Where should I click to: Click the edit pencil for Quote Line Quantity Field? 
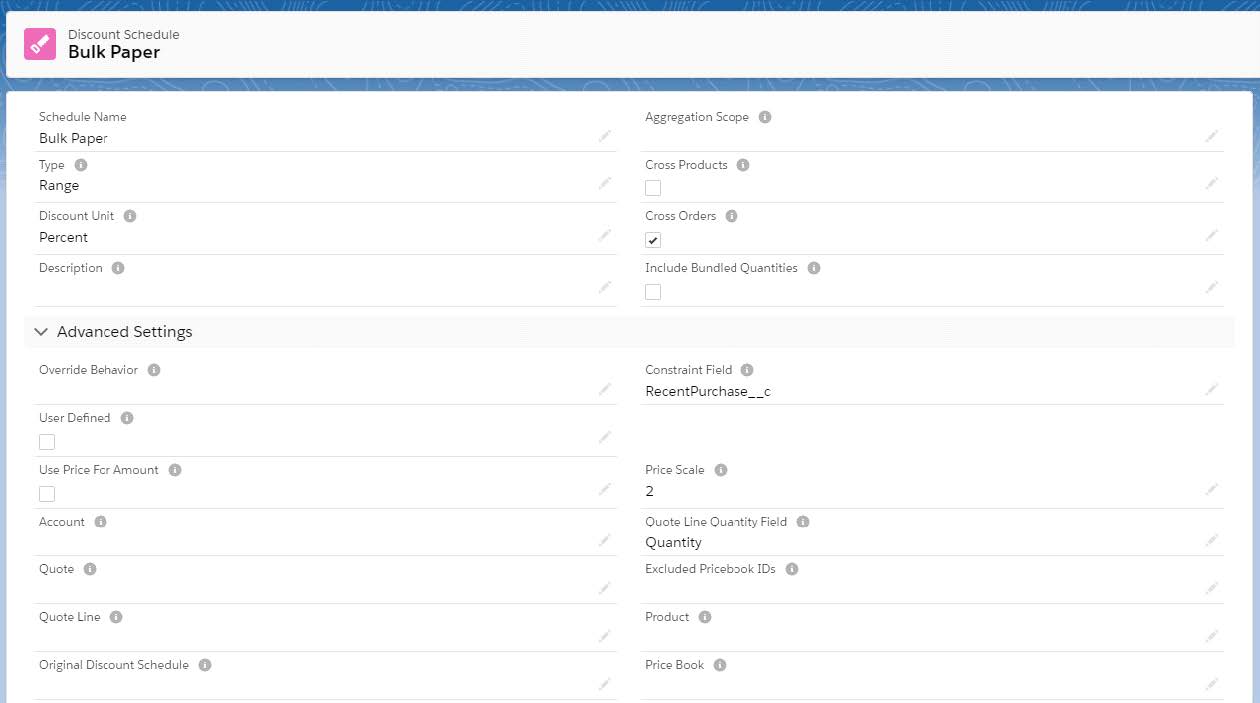(x=1211, y=540)
